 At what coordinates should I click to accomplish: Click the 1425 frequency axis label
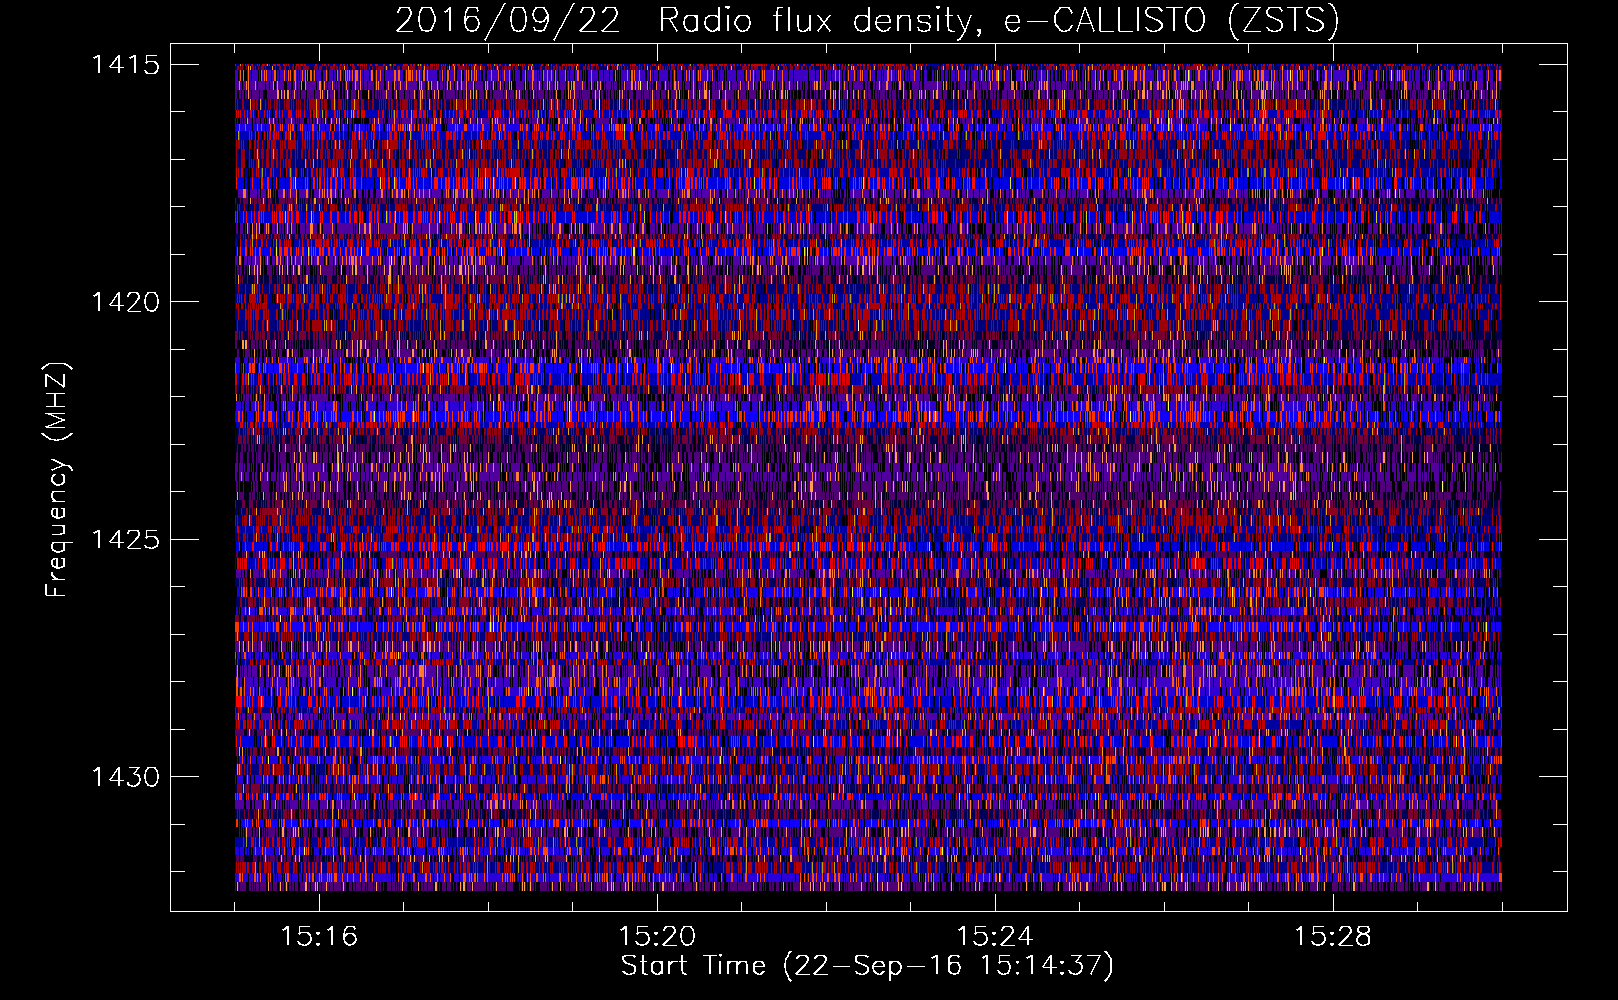125,540
